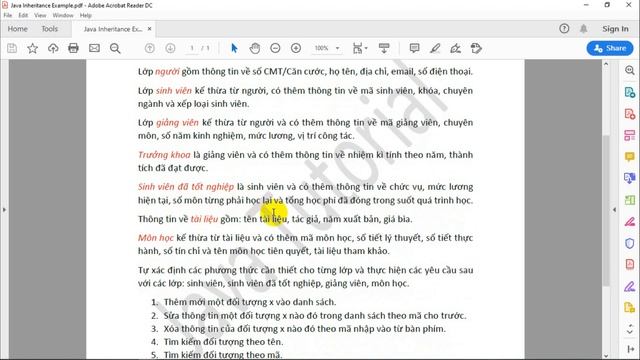The width and height of the screenshot is (640, 360).
Task: Open the File menu
Action: [8, 15]
